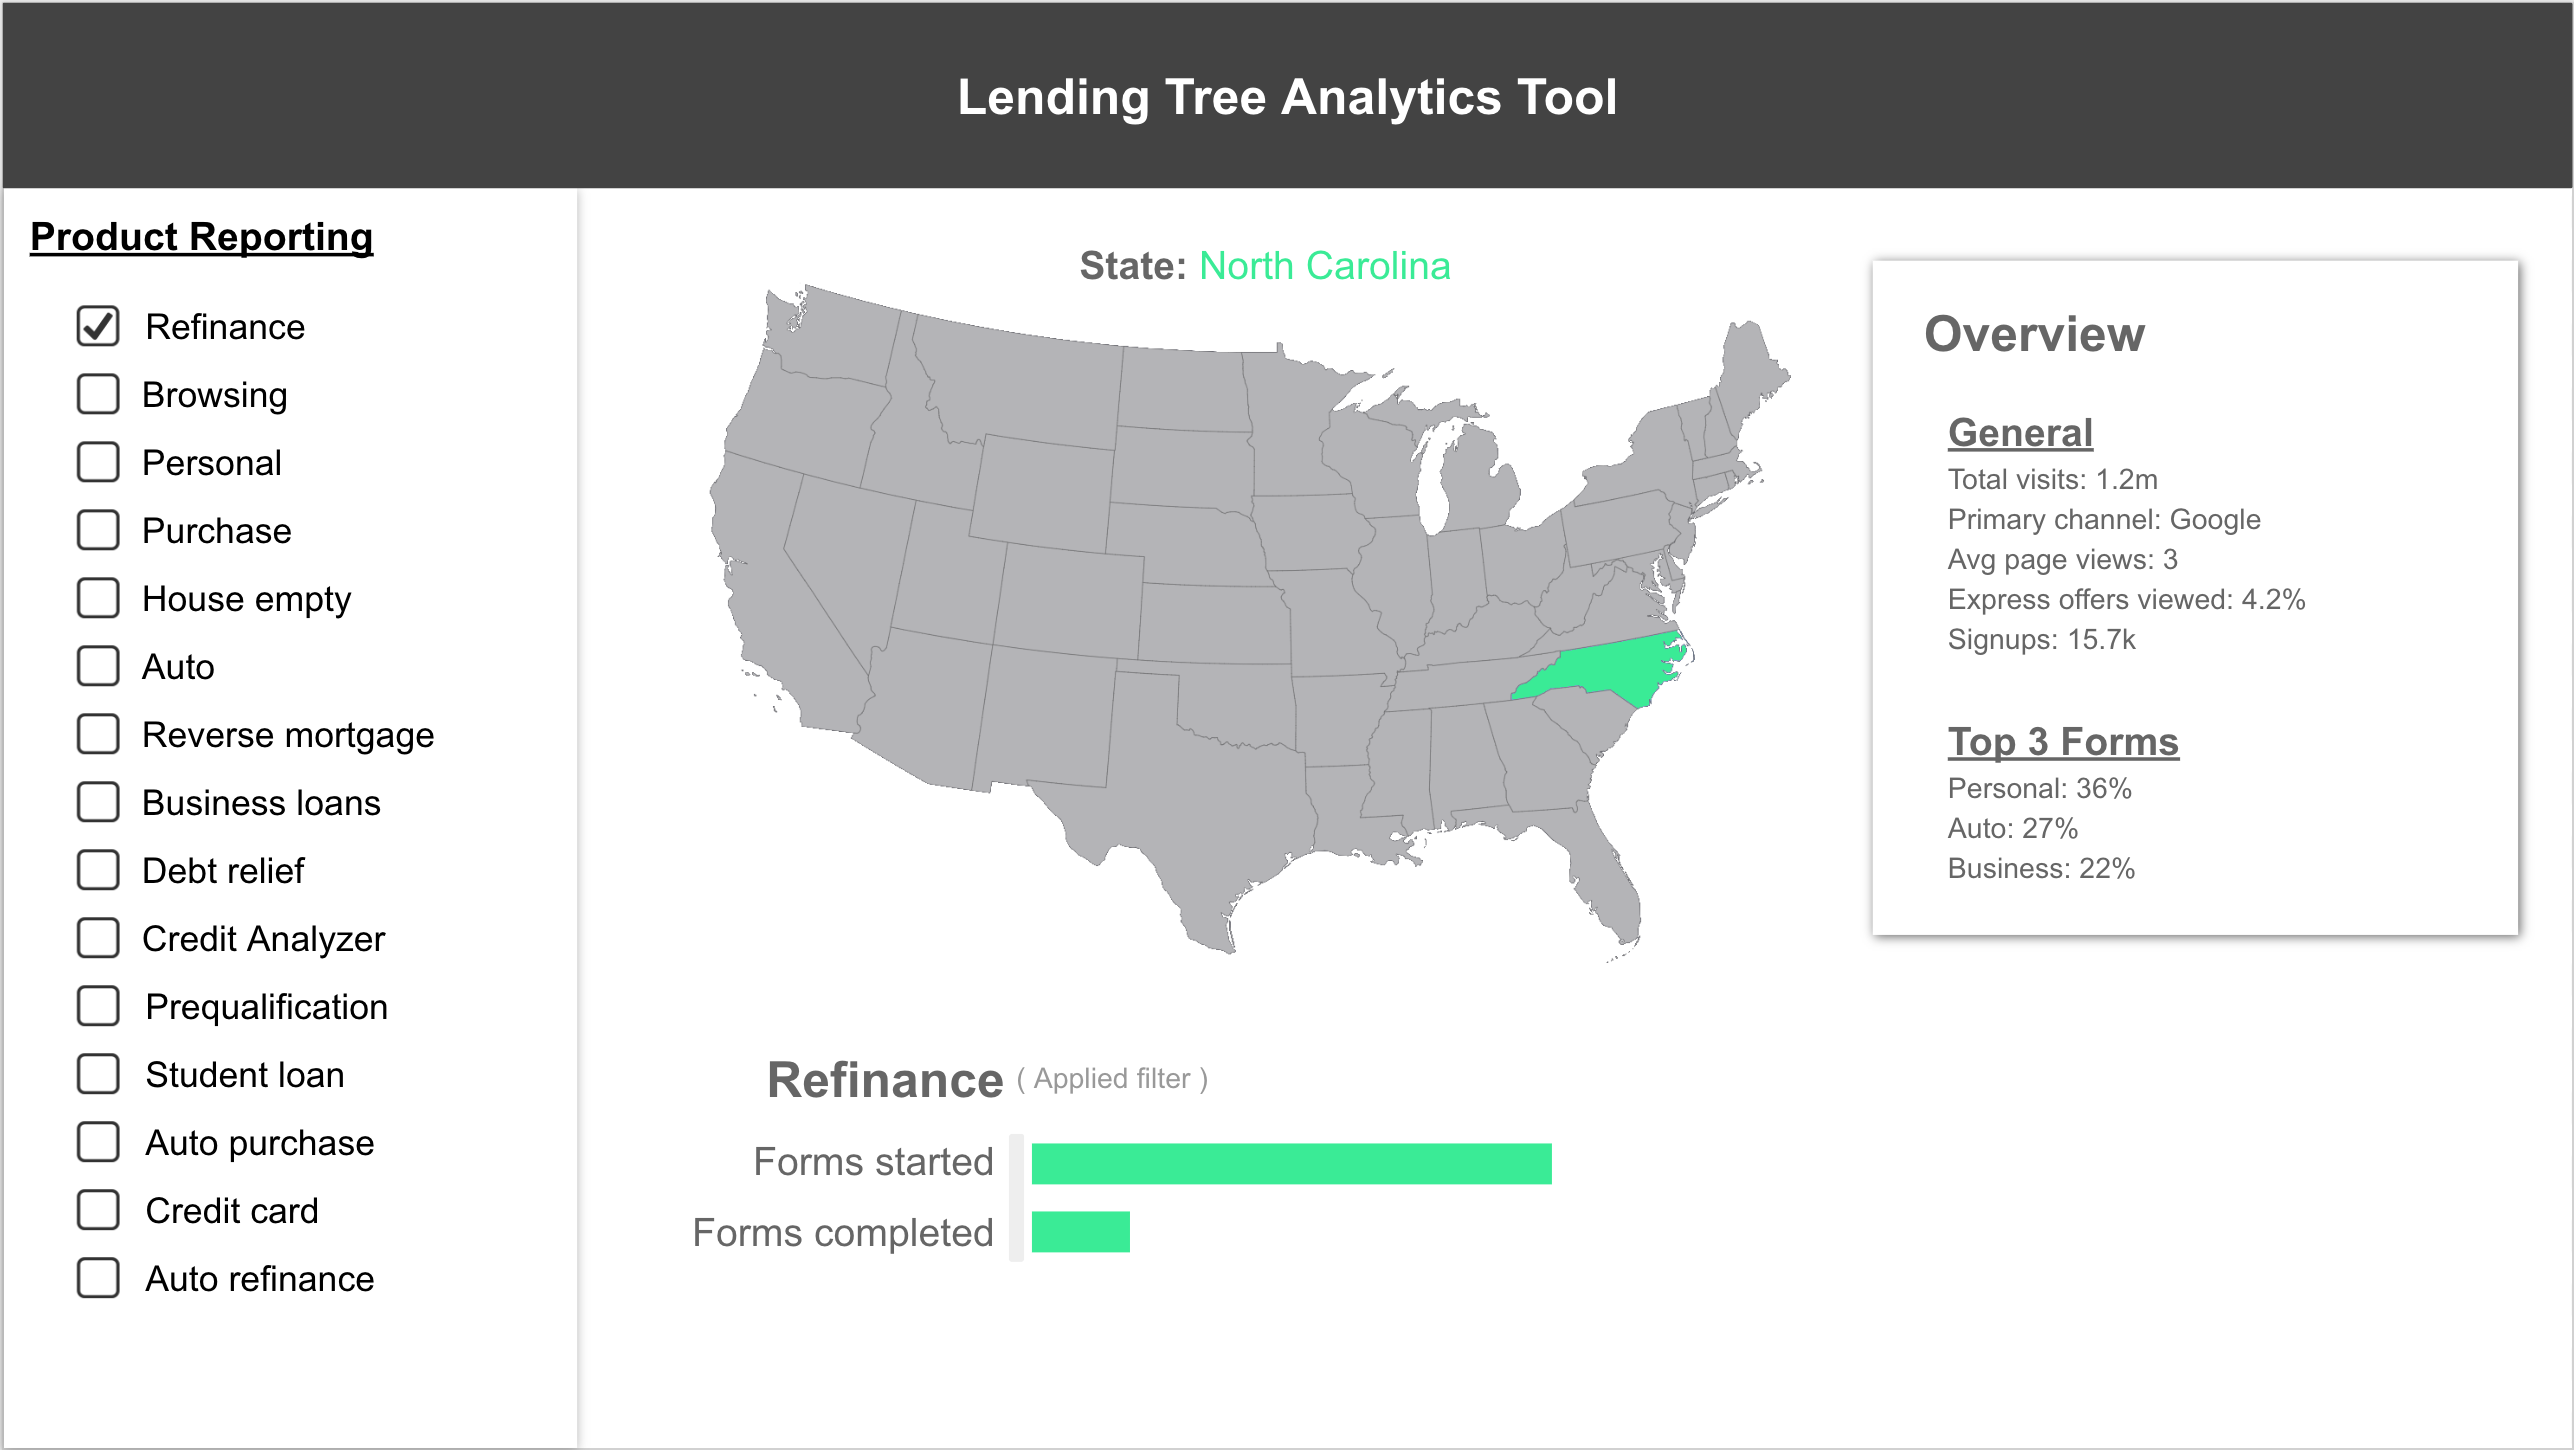Toggle the Auto checkbox
The image size is (2574, 1450).
(98, 667)
